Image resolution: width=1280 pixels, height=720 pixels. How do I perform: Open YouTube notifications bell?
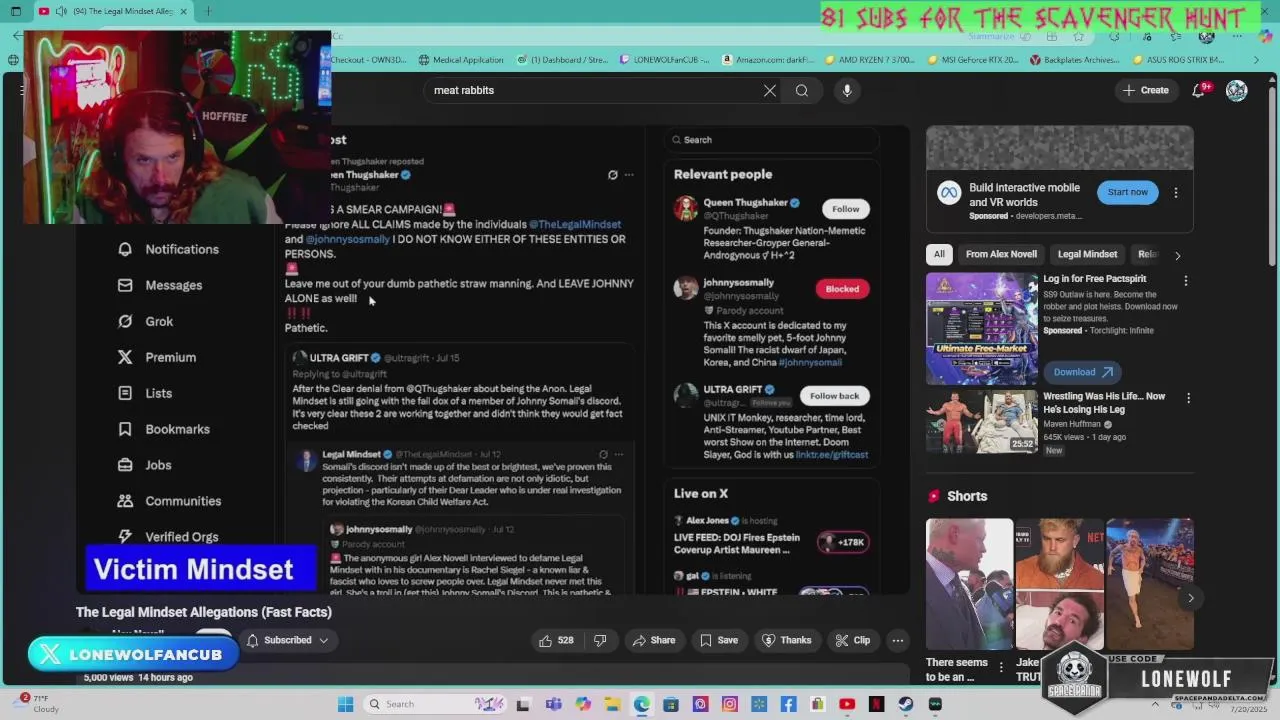tap(1198, 90)
